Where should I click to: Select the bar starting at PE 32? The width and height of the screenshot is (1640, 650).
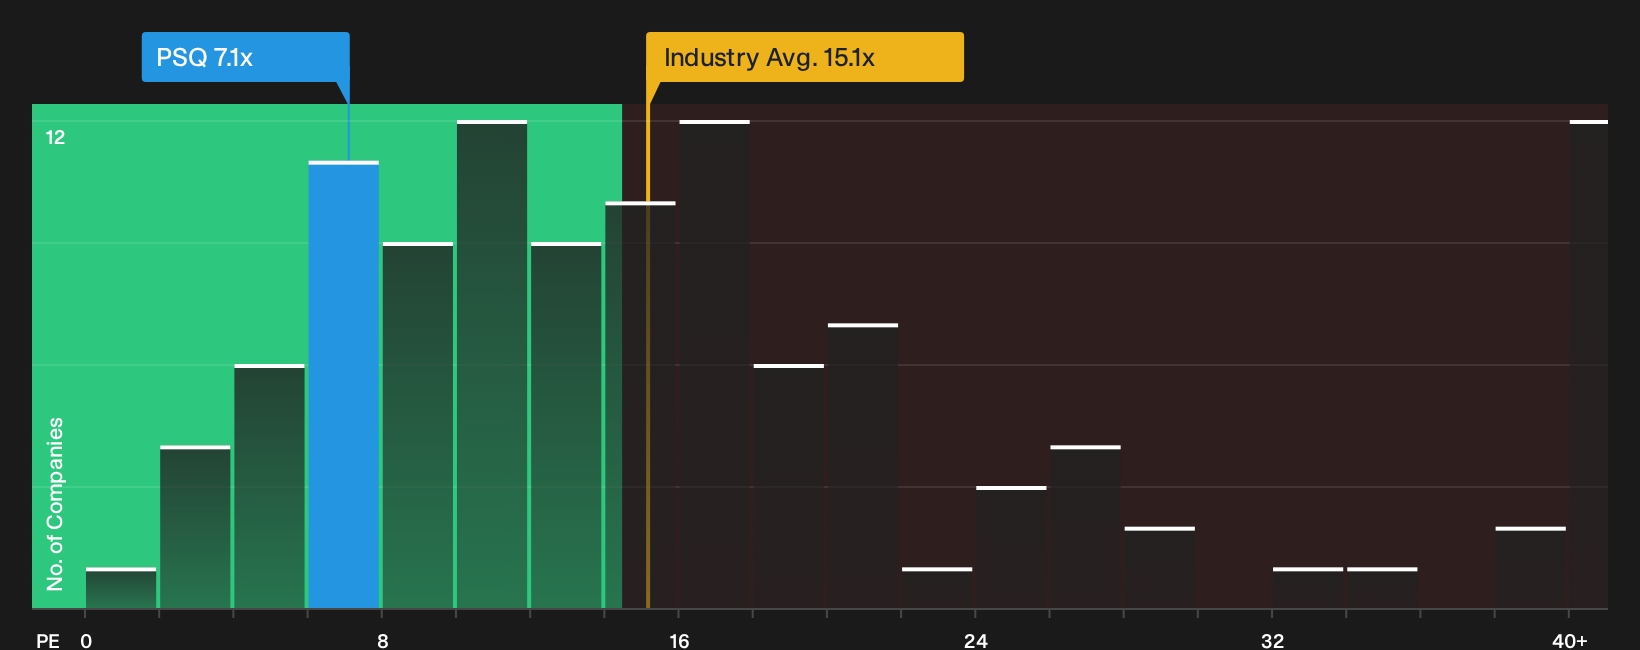[1308, 588]
